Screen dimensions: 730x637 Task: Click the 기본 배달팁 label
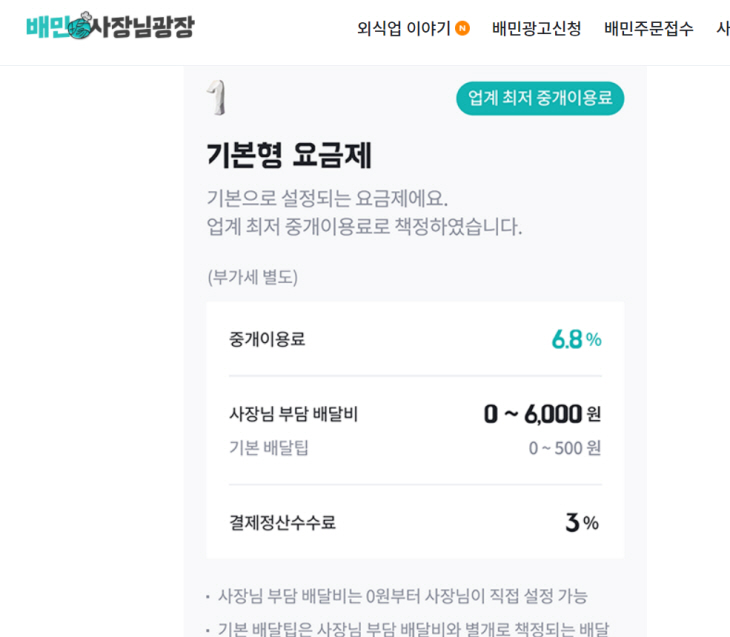pos(269,447)
